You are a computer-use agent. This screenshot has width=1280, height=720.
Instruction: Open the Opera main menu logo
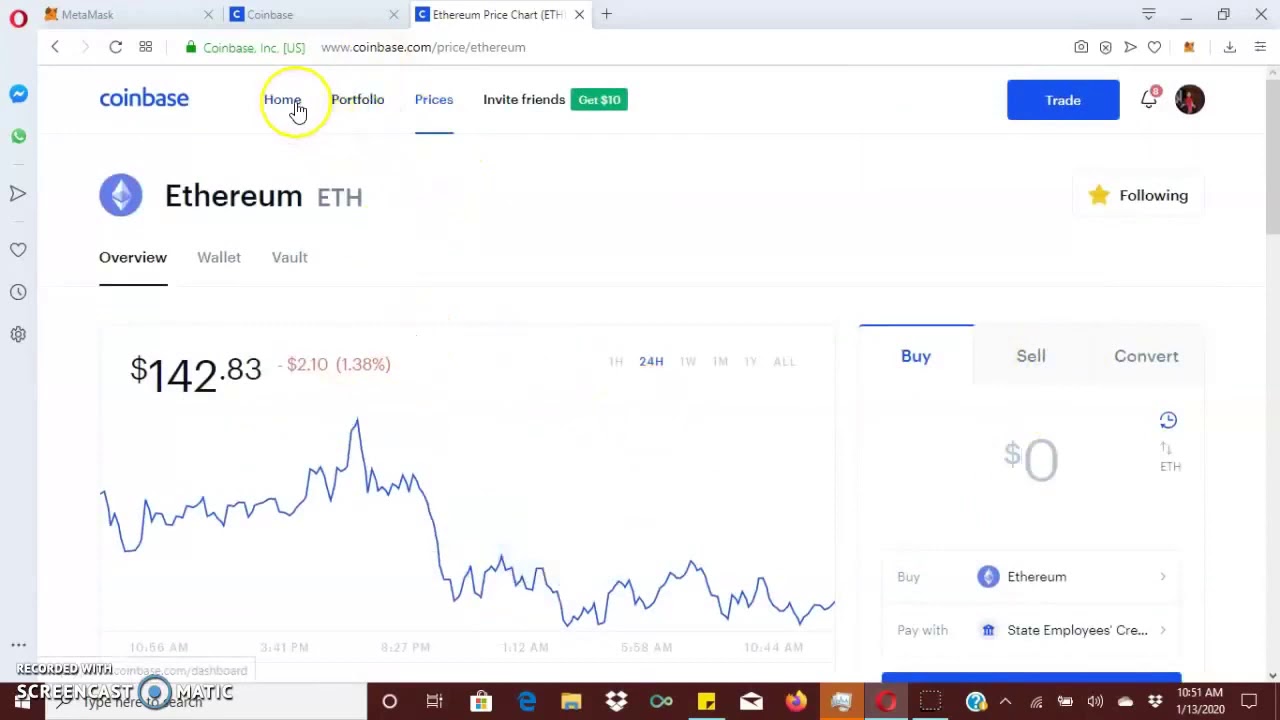pos(18,18)
